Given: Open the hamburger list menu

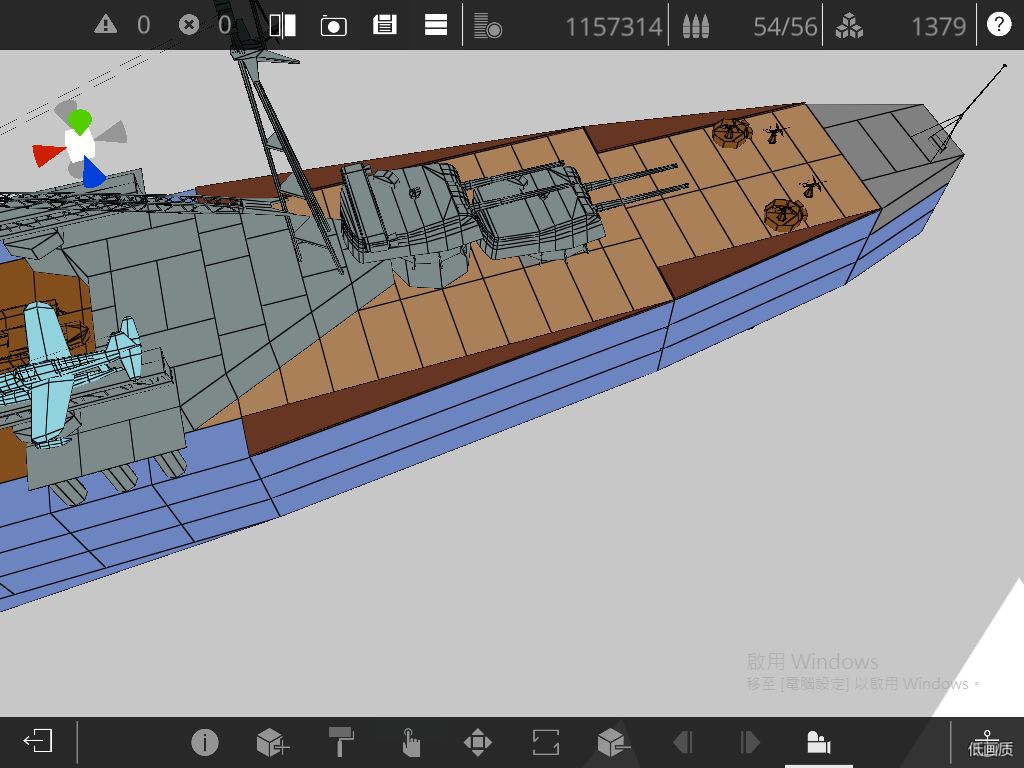Looking at the screenshot, I should coord(436,25).
